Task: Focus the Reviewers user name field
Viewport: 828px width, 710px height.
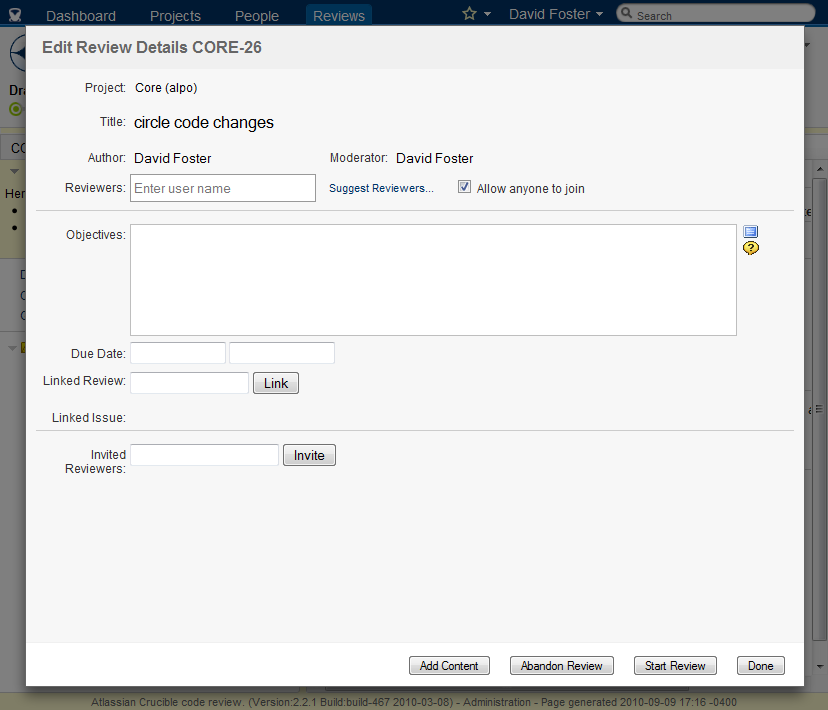Action: (x=223, y=188)
